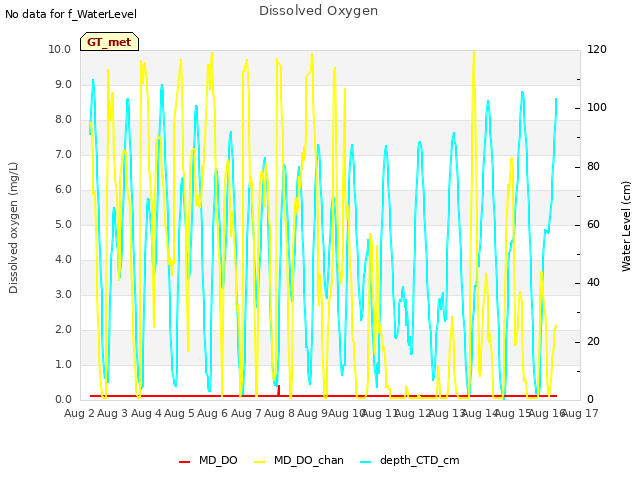
Task: Click the GT_met annotation label
Action: 109,42
